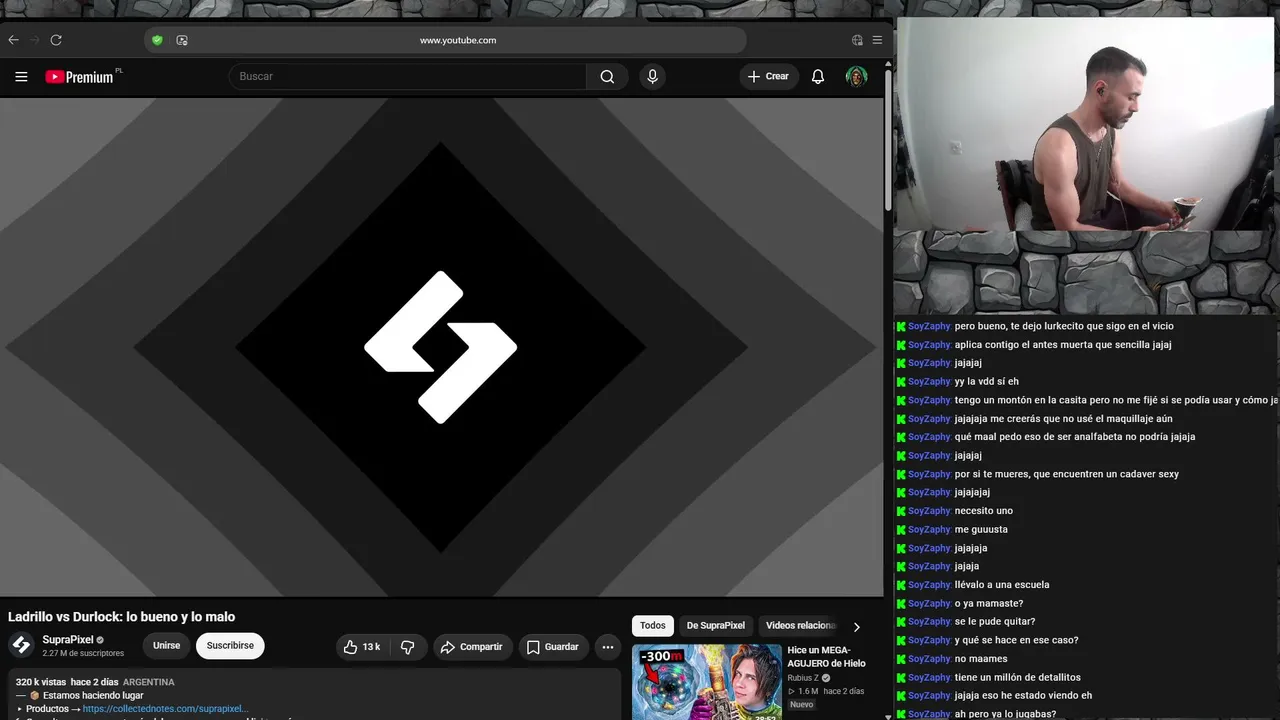Viewport: 1280px width, 720px height.
Task: Click chat message 'jajaja eso he estado viendo eh'
Action: click(1023, 696)
